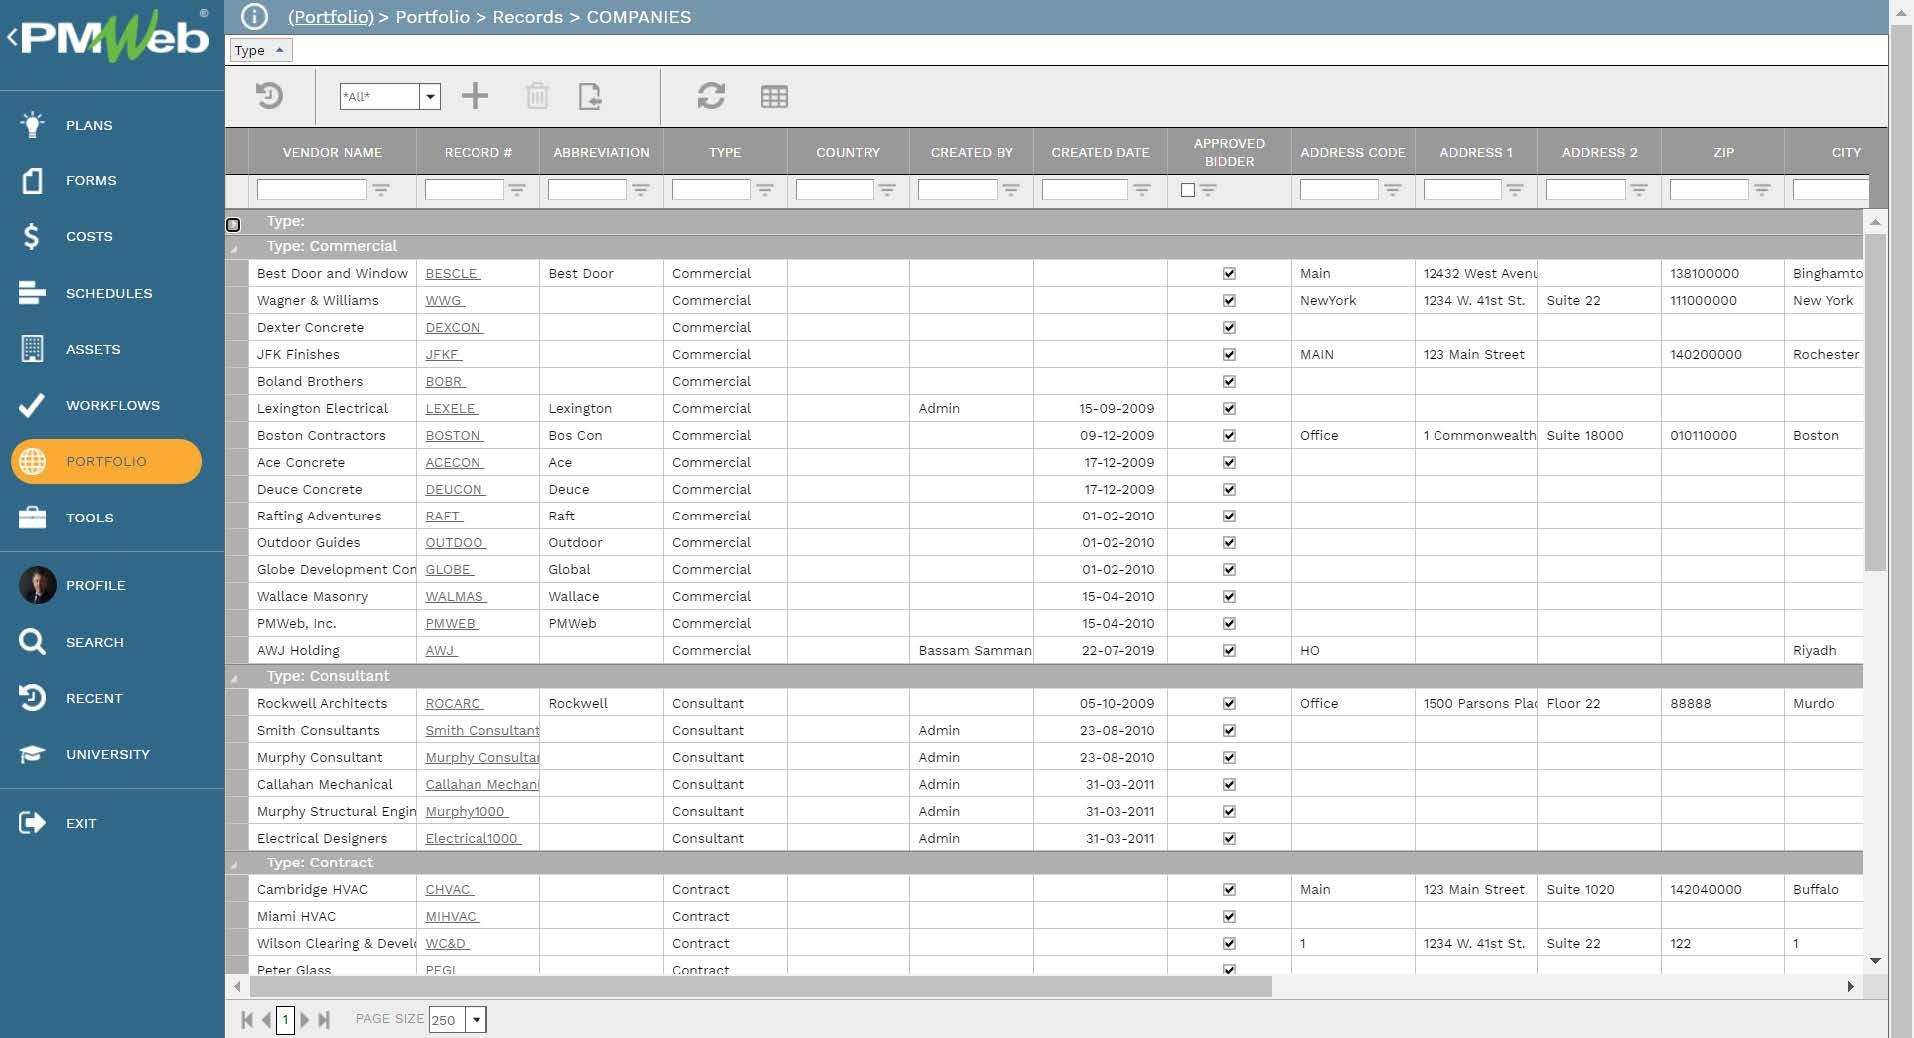Screen dimensions: 1914x1038
Task: Click the delete trash can icon
Action: click(x=537, y=96)
